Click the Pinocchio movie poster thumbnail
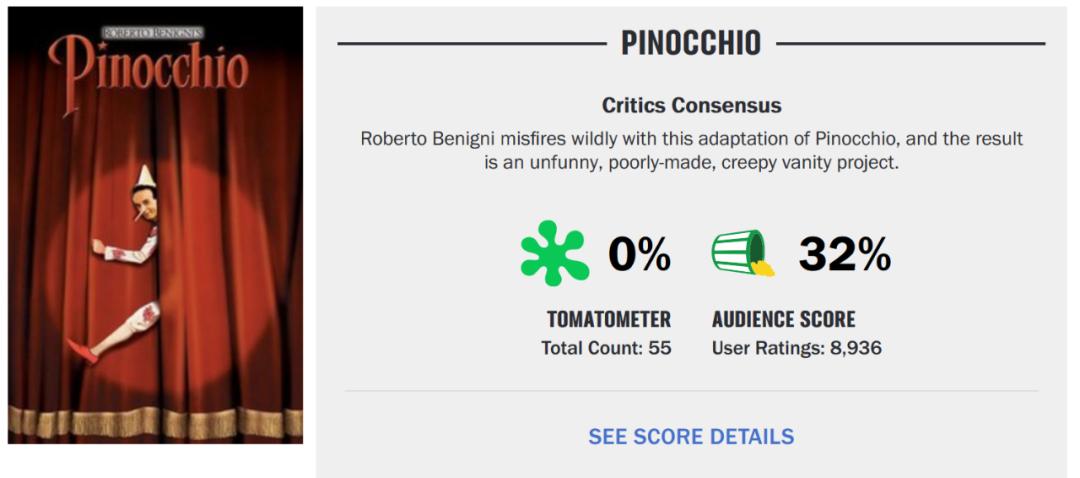The height and width of the screenshot is (478, 1080). (155, 225)
